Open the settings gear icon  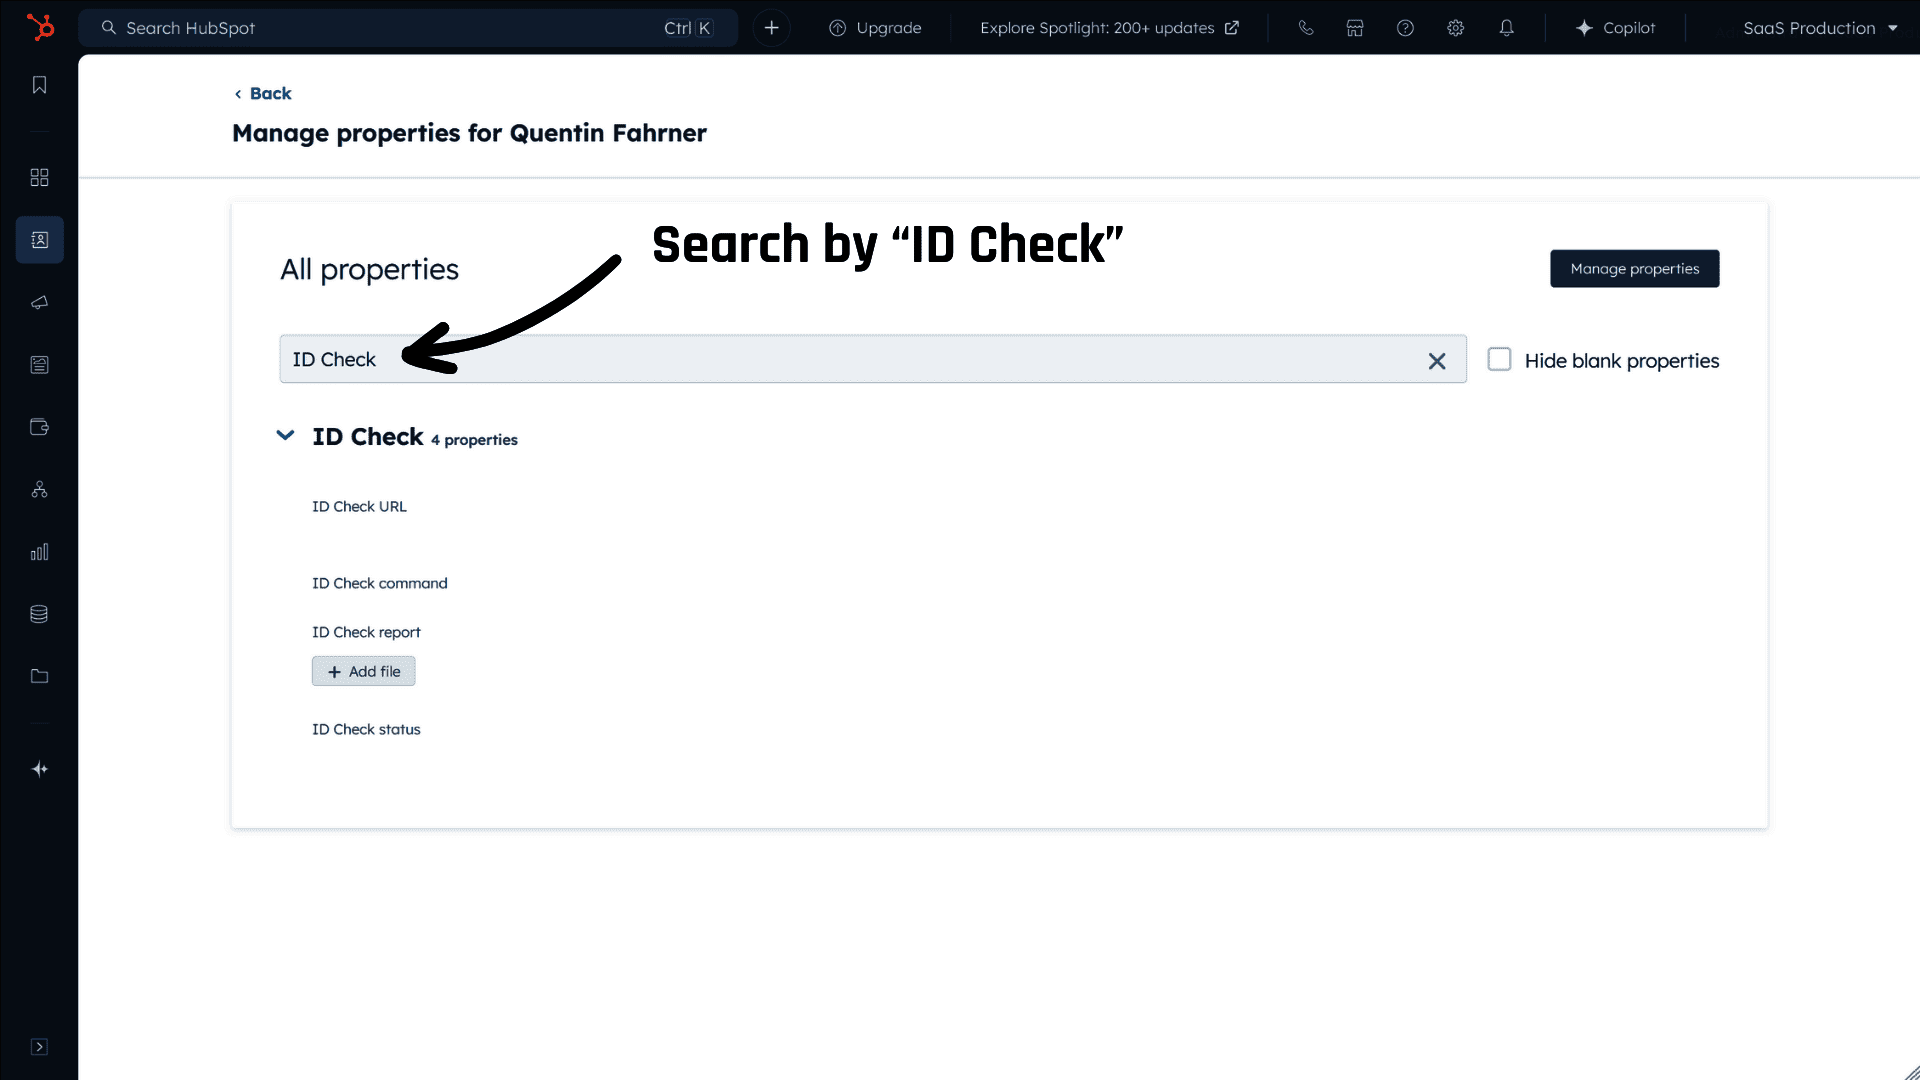click(x=1455, y=28)
